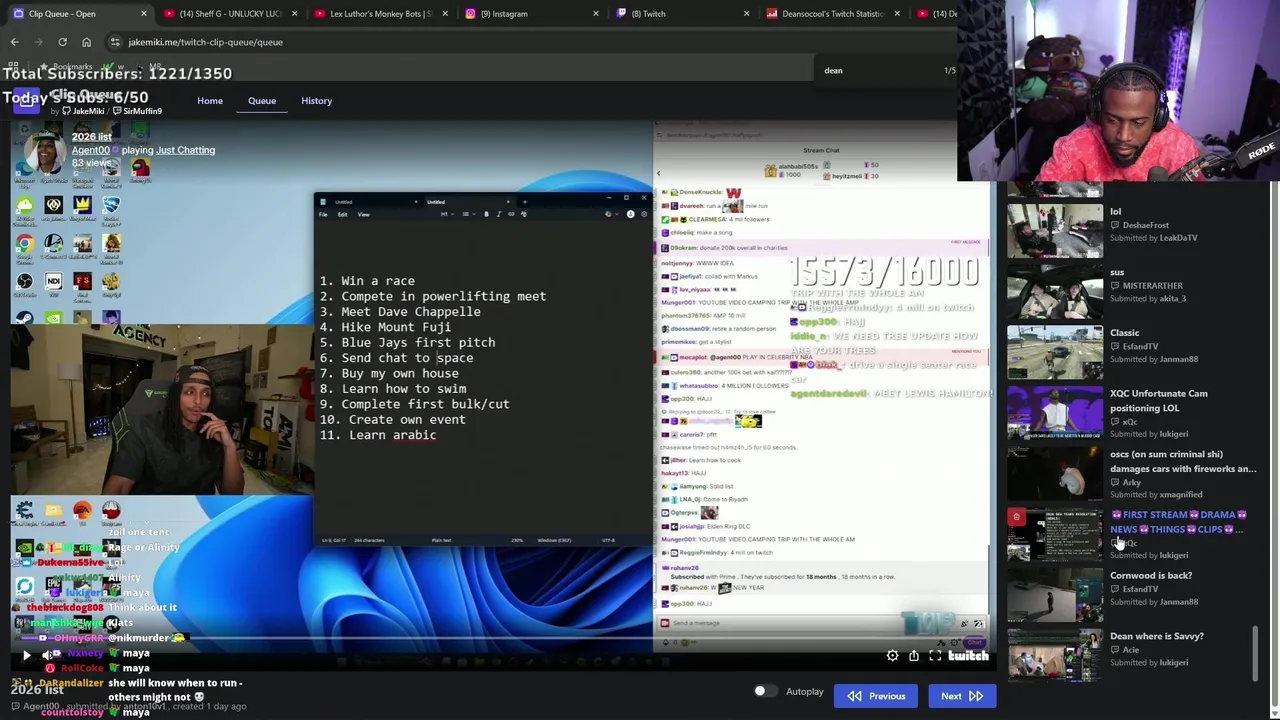The image size is (1280, 720).
Task: Select the Queue nav item
Action: click(x=262, y=101)
